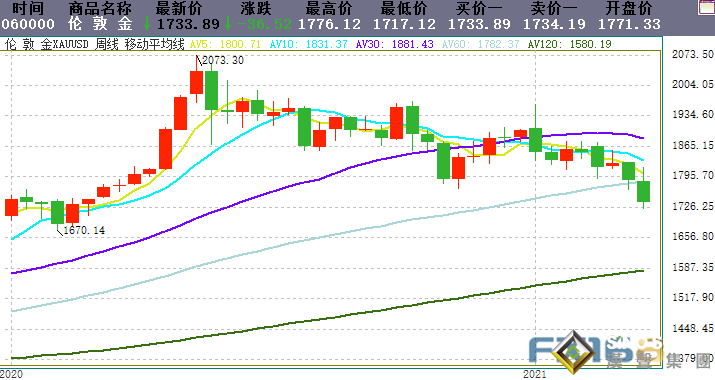Viewport: 715px width, 380px height.
Task: Click the 2073.30 peak price annotation
Action: click(x=223, y=60)
